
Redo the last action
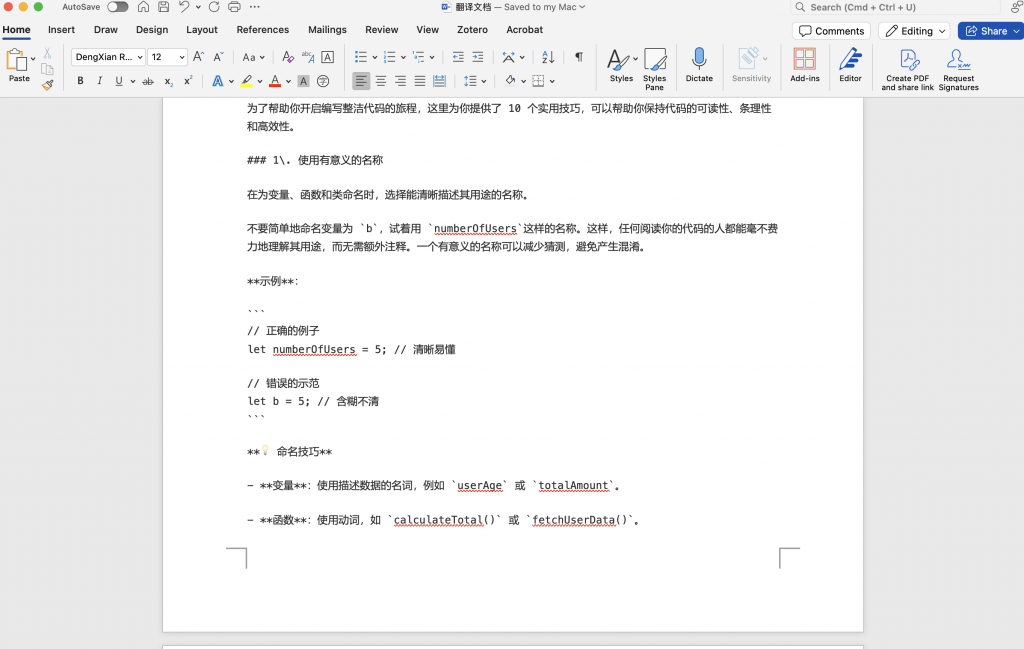pos(214,7)
